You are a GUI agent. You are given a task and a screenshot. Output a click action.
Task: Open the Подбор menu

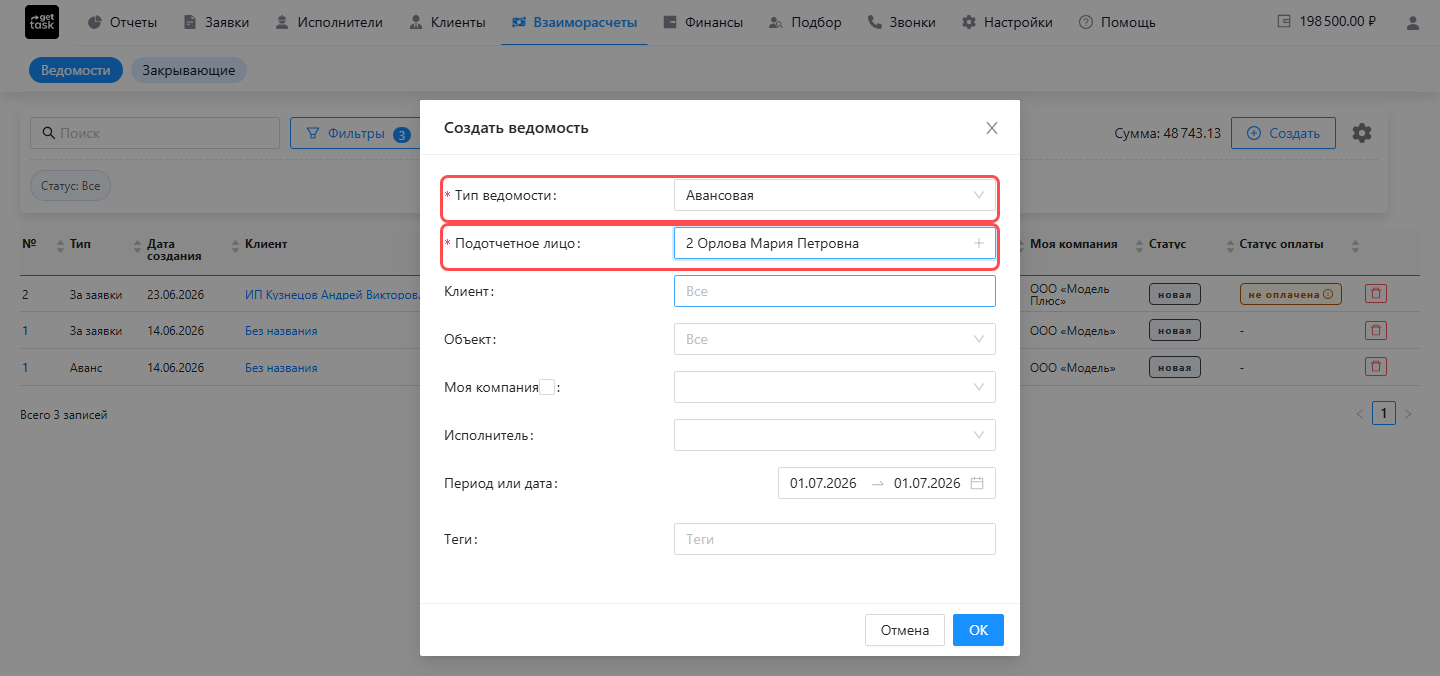[x=805, y=22]
